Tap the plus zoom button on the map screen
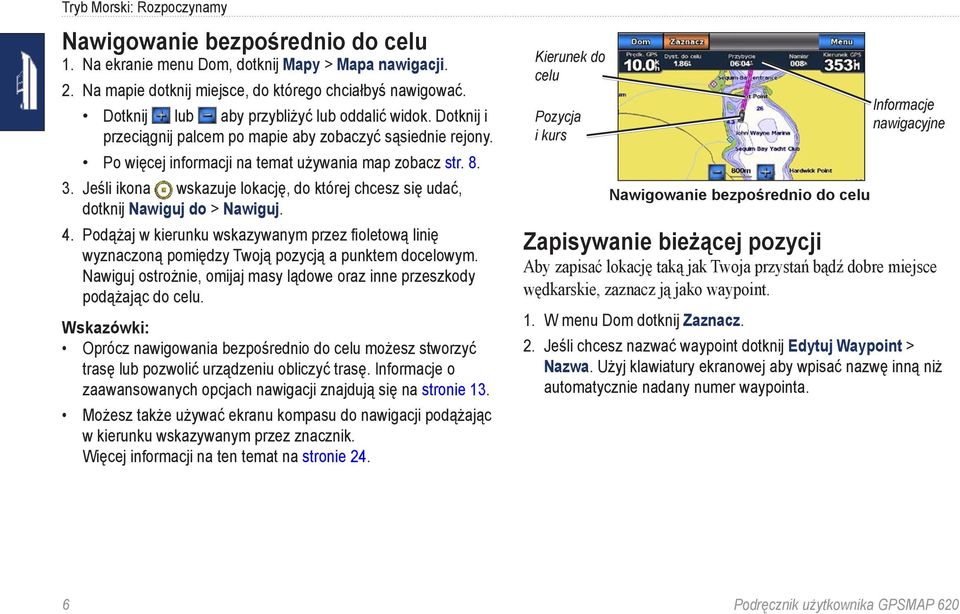The image size is (960, 614). (x=765, y=171)
